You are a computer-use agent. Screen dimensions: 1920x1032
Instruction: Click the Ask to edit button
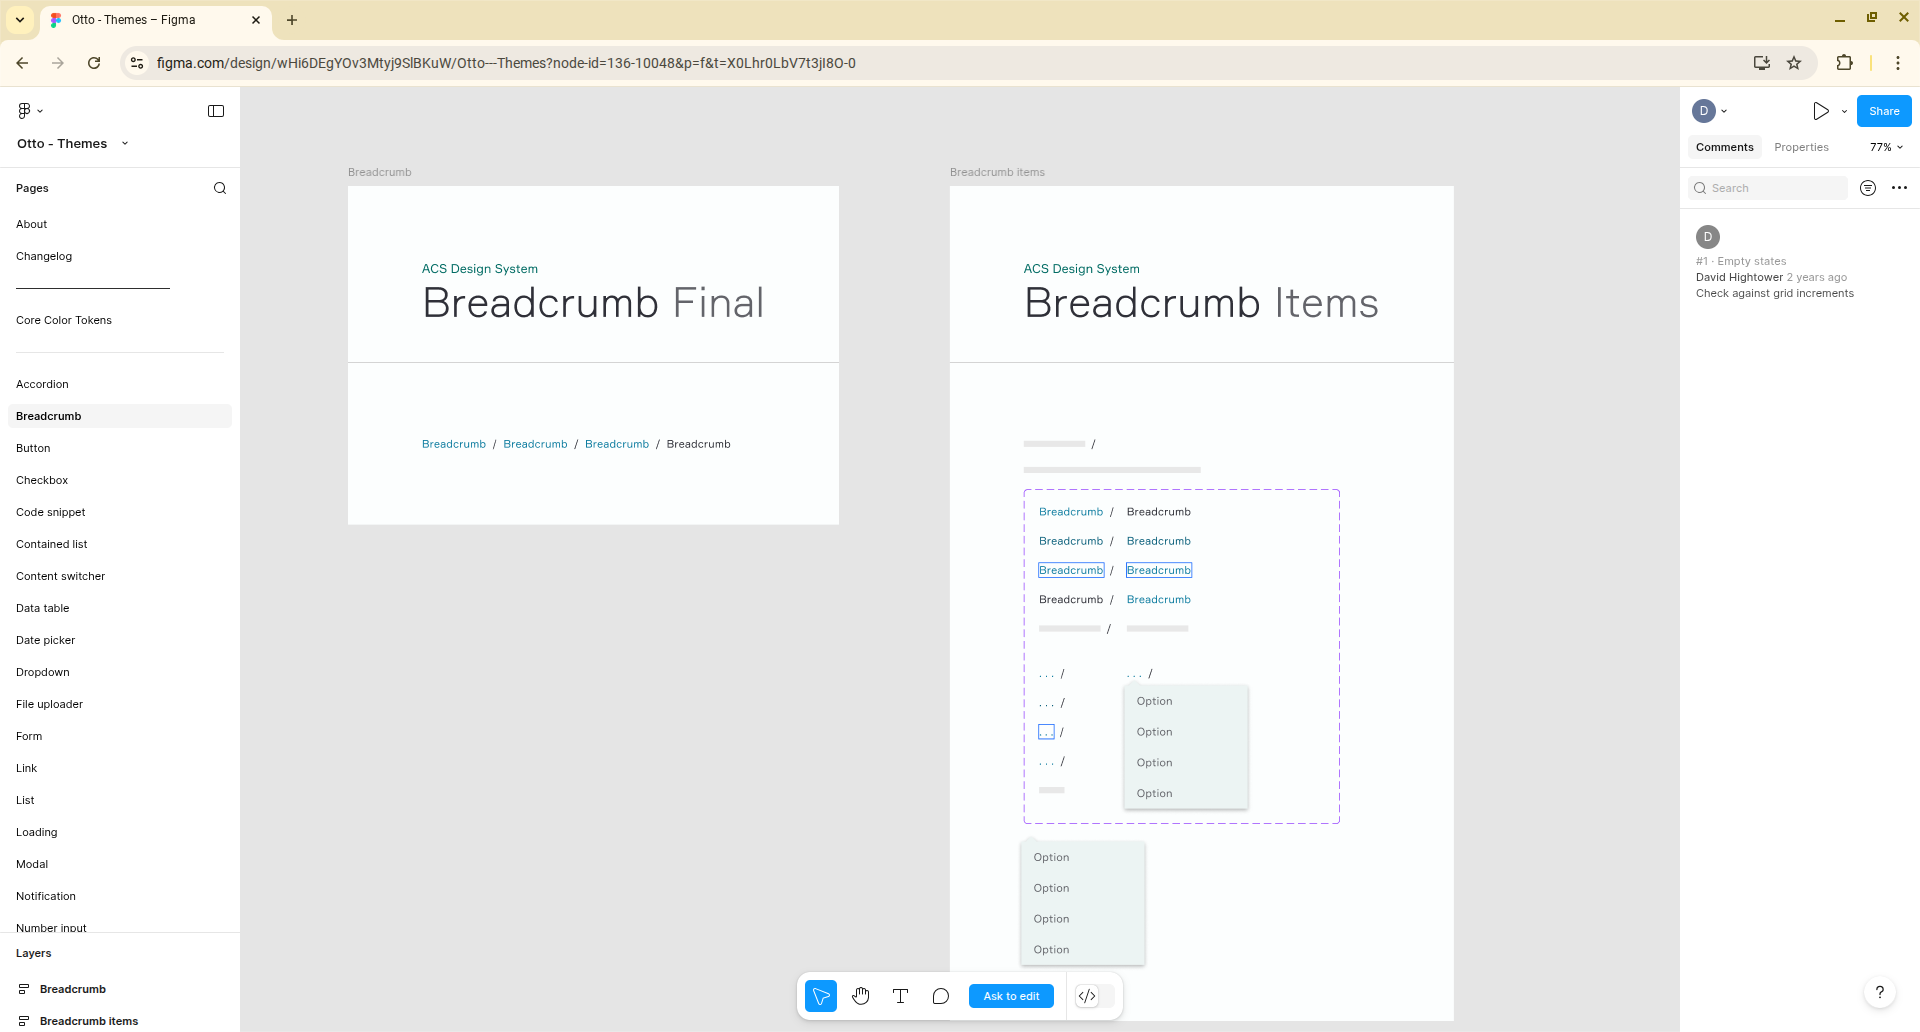coord(1011,996)
